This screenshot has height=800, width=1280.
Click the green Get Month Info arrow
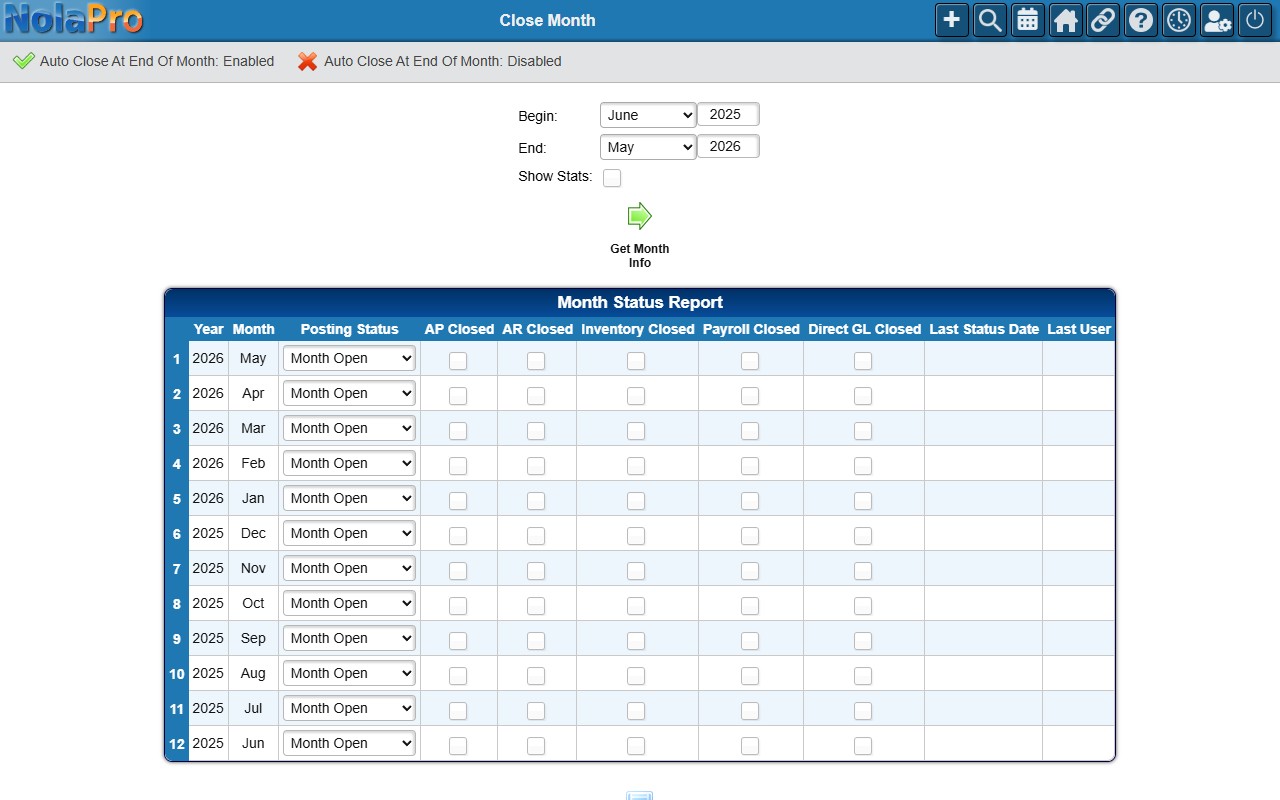pyautogui.click(x=639, y=216)
